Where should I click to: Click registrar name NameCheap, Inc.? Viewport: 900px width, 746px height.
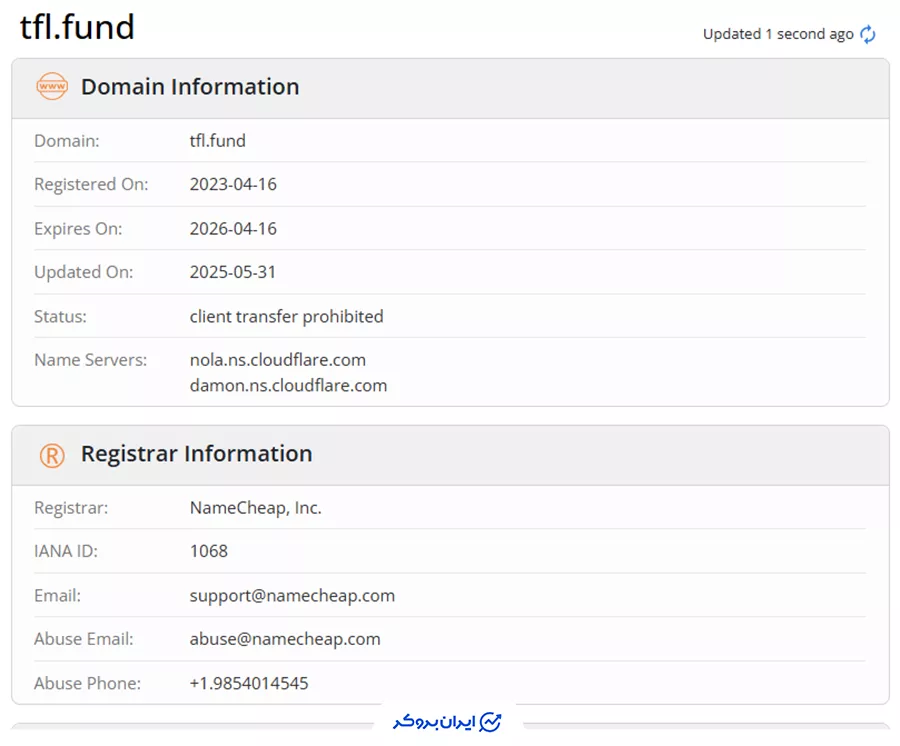point(255,508)
